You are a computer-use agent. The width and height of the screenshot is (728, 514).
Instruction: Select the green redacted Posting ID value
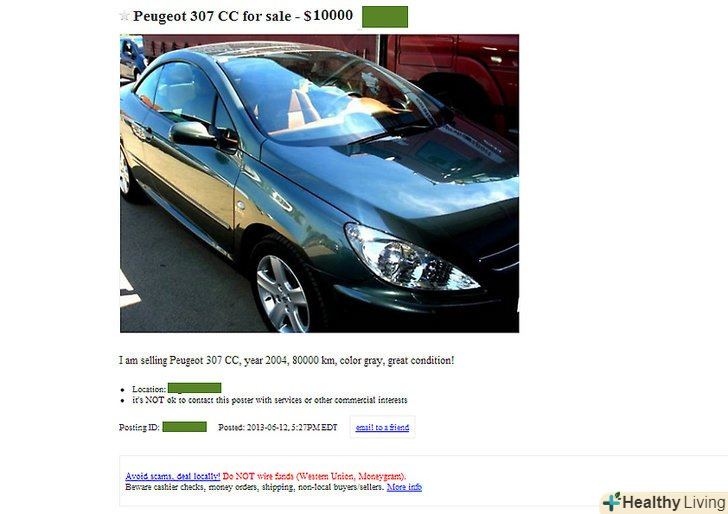pos(184,427)
